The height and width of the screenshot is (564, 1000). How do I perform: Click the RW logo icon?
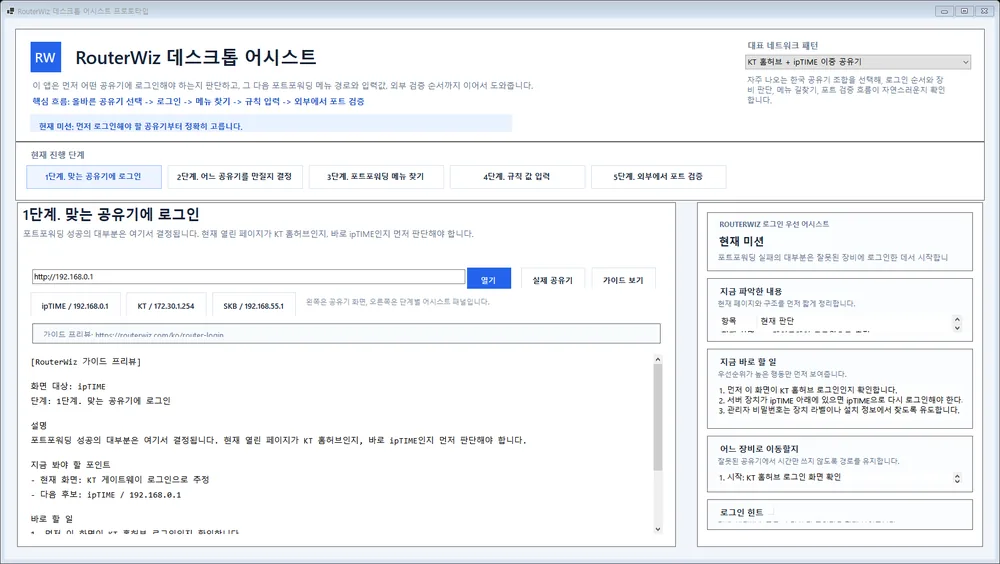(x=45, y=57)
